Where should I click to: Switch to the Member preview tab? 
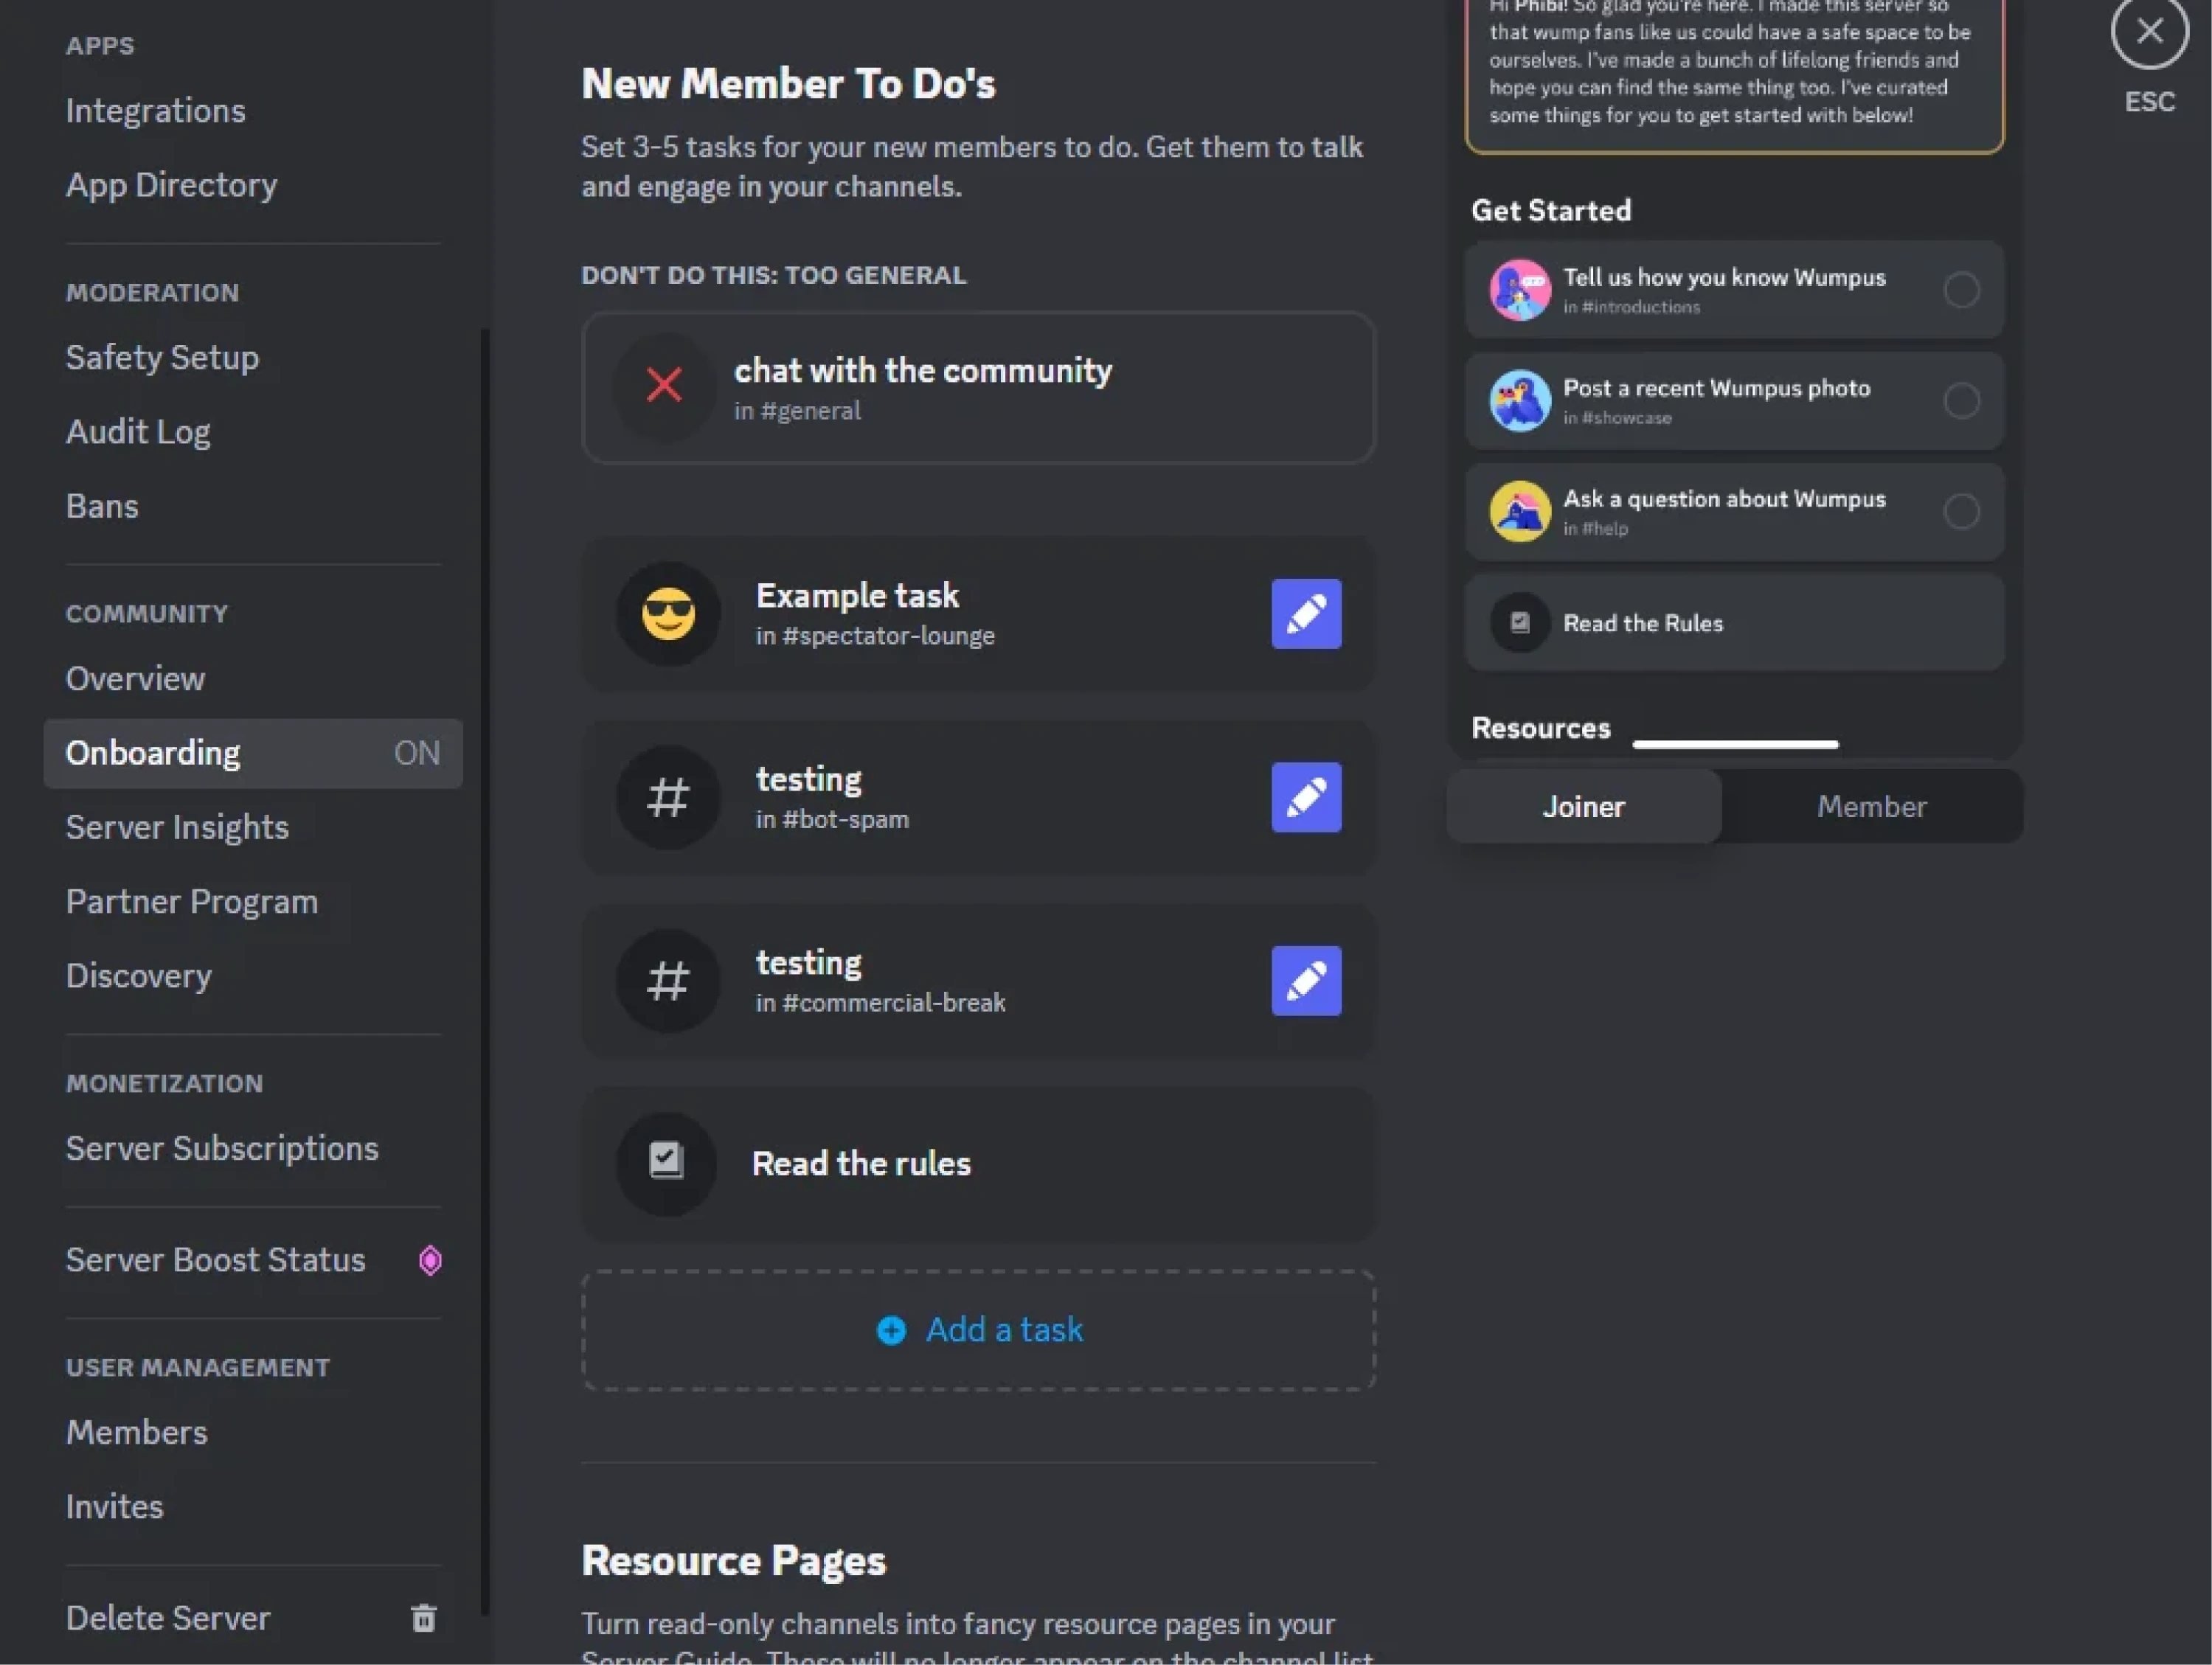(x=1871, y=806)
